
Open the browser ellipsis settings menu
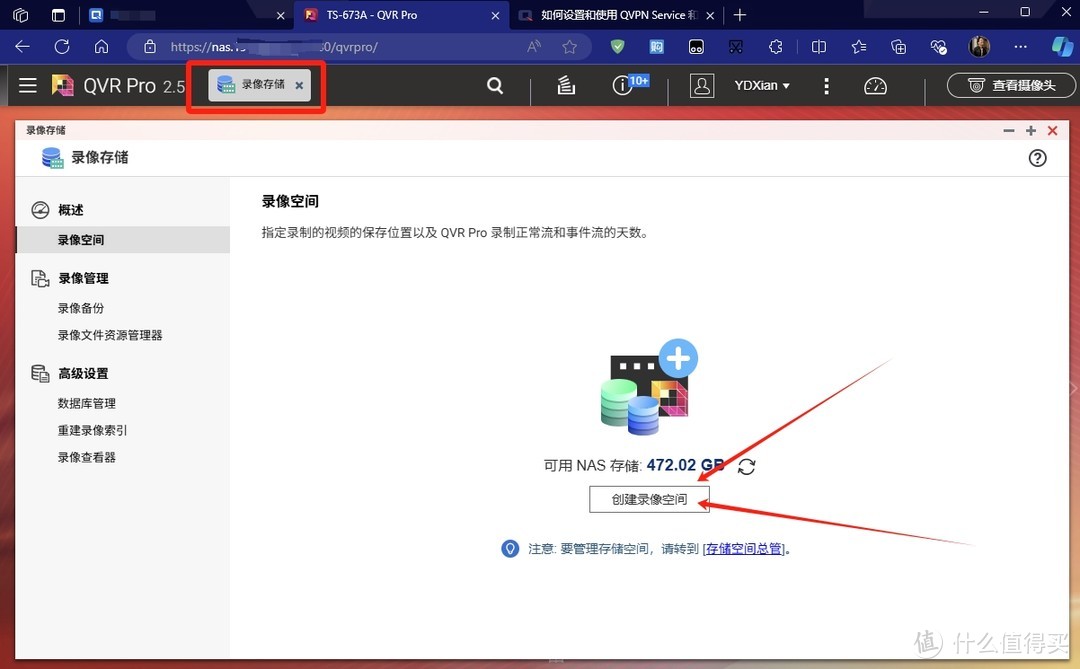pos(1020,46)
